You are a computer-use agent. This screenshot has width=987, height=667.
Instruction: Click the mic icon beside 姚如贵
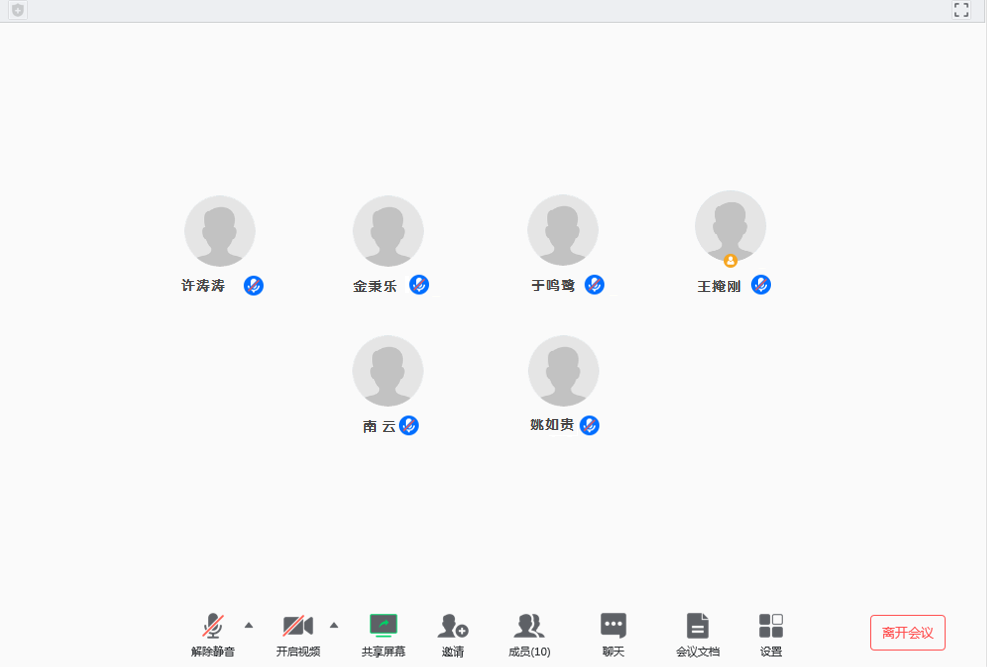coord(590,425)
